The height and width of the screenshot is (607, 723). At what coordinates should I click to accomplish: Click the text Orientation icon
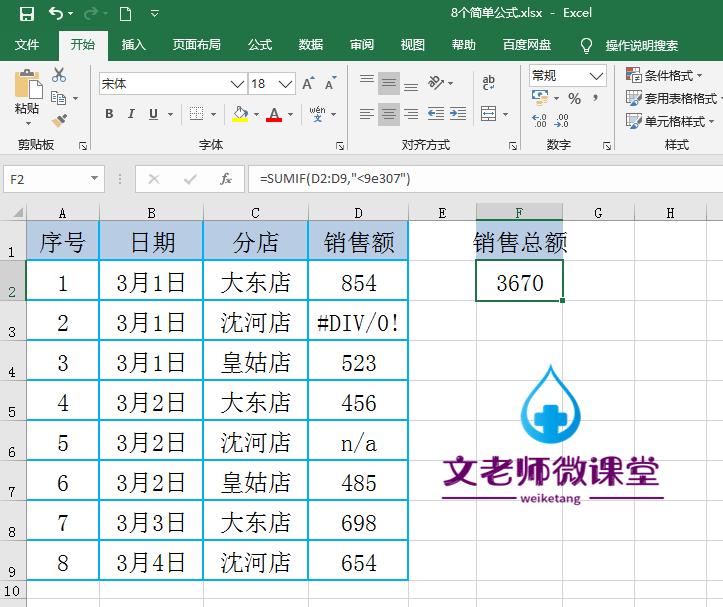(x=436, y=83)
